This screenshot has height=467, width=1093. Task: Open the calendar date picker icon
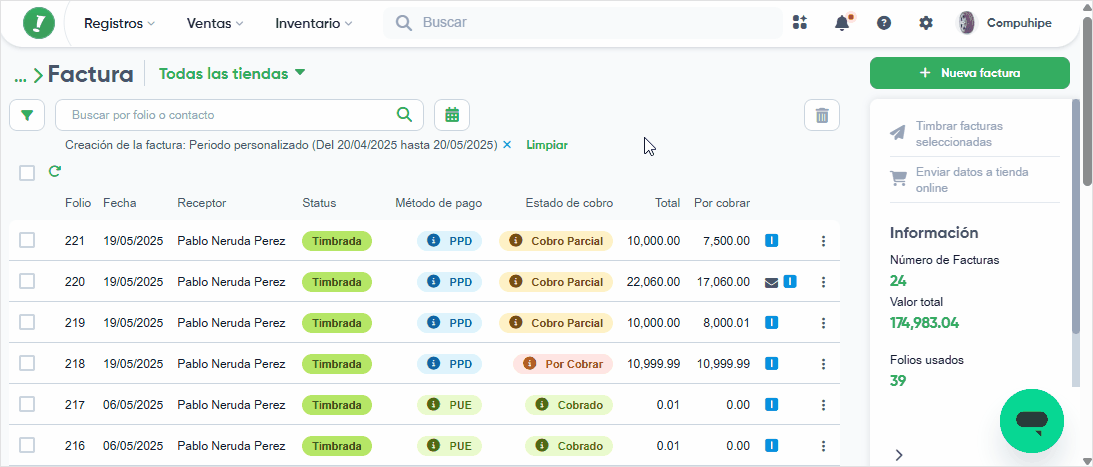tap(452, 115)
